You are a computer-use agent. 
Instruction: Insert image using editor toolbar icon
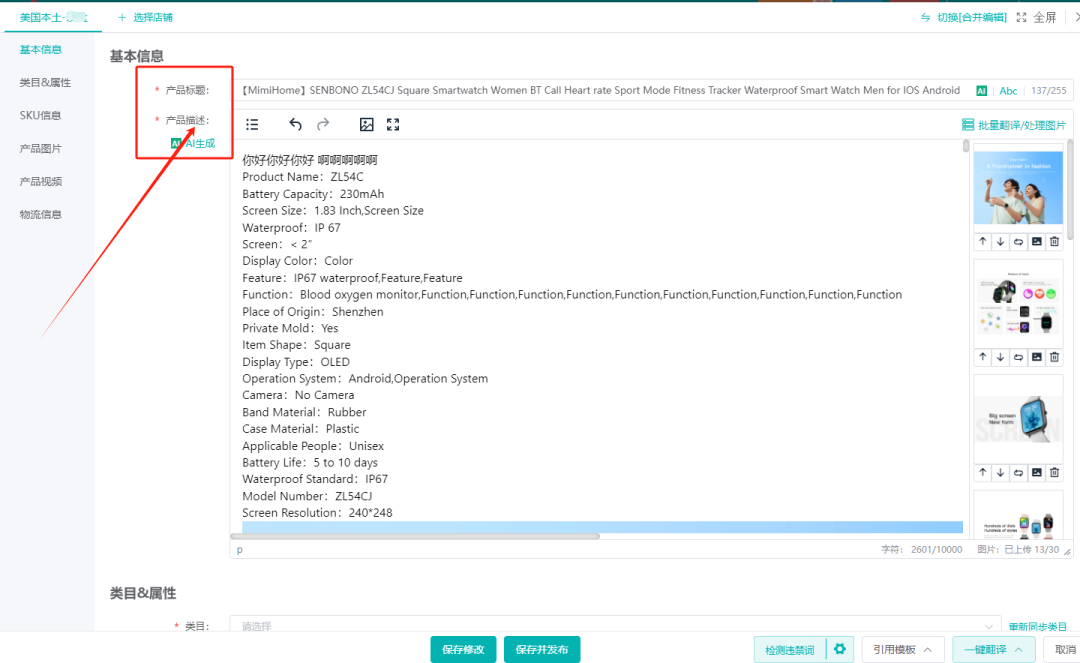(367, 124)
